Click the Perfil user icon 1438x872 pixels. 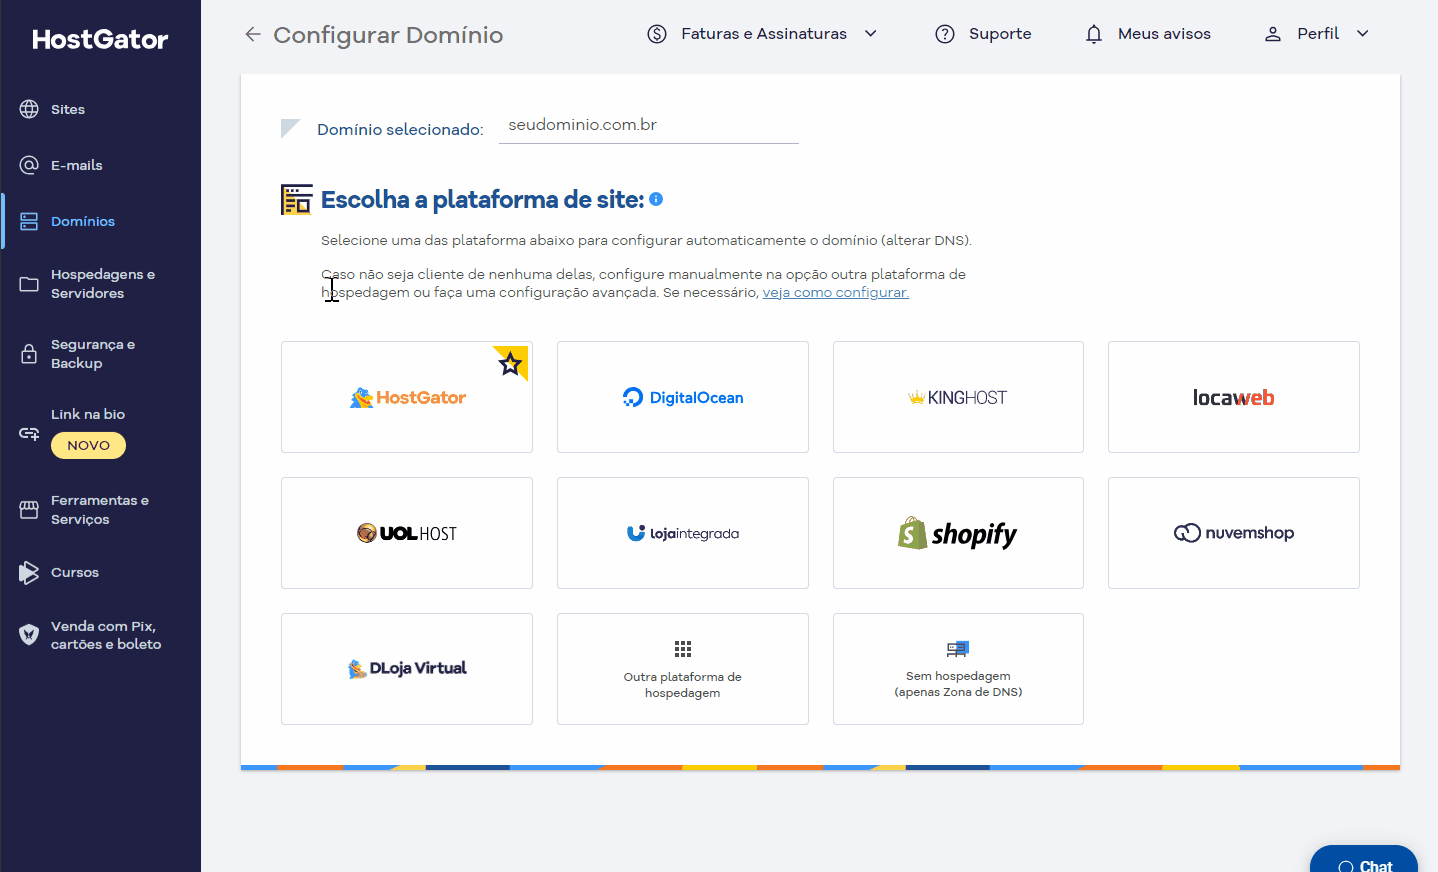(1273, 34)
